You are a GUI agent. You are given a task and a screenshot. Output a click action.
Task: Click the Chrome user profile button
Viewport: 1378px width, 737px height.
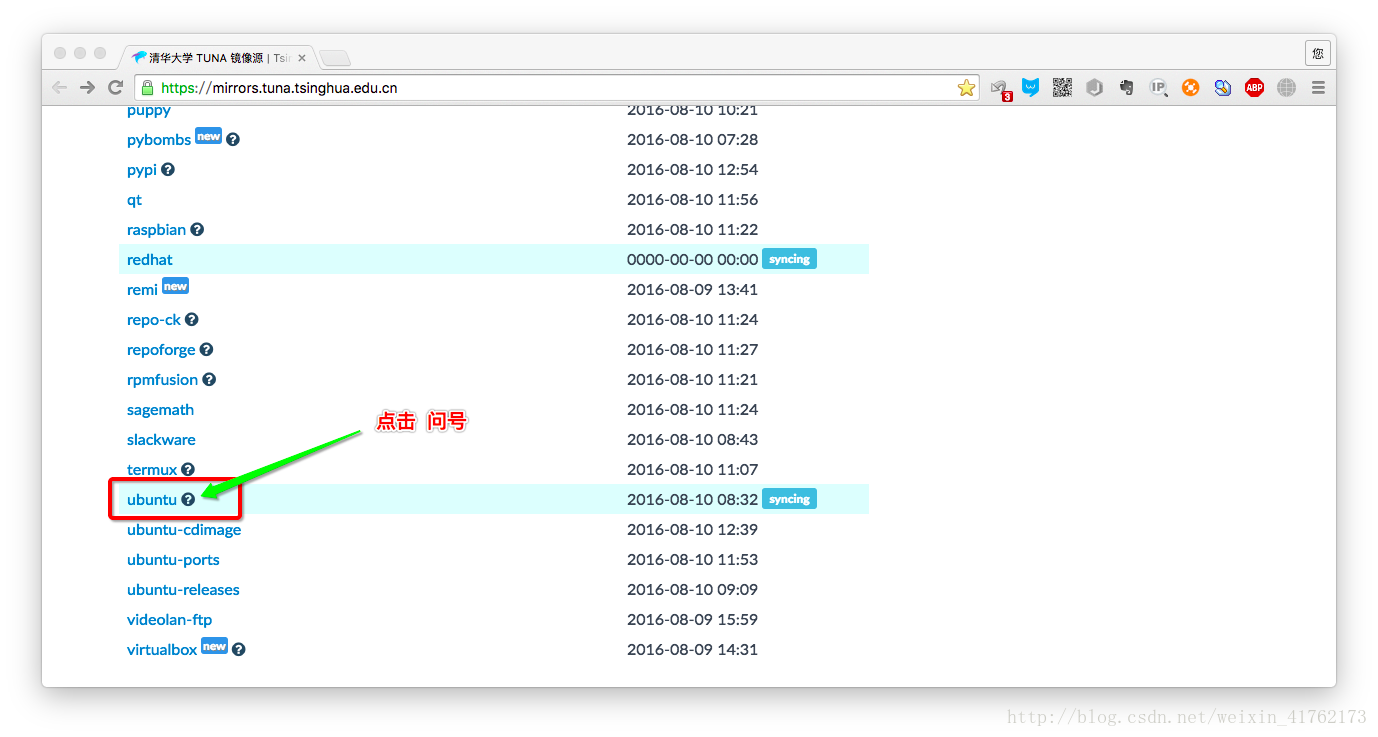coord(1317,53)
